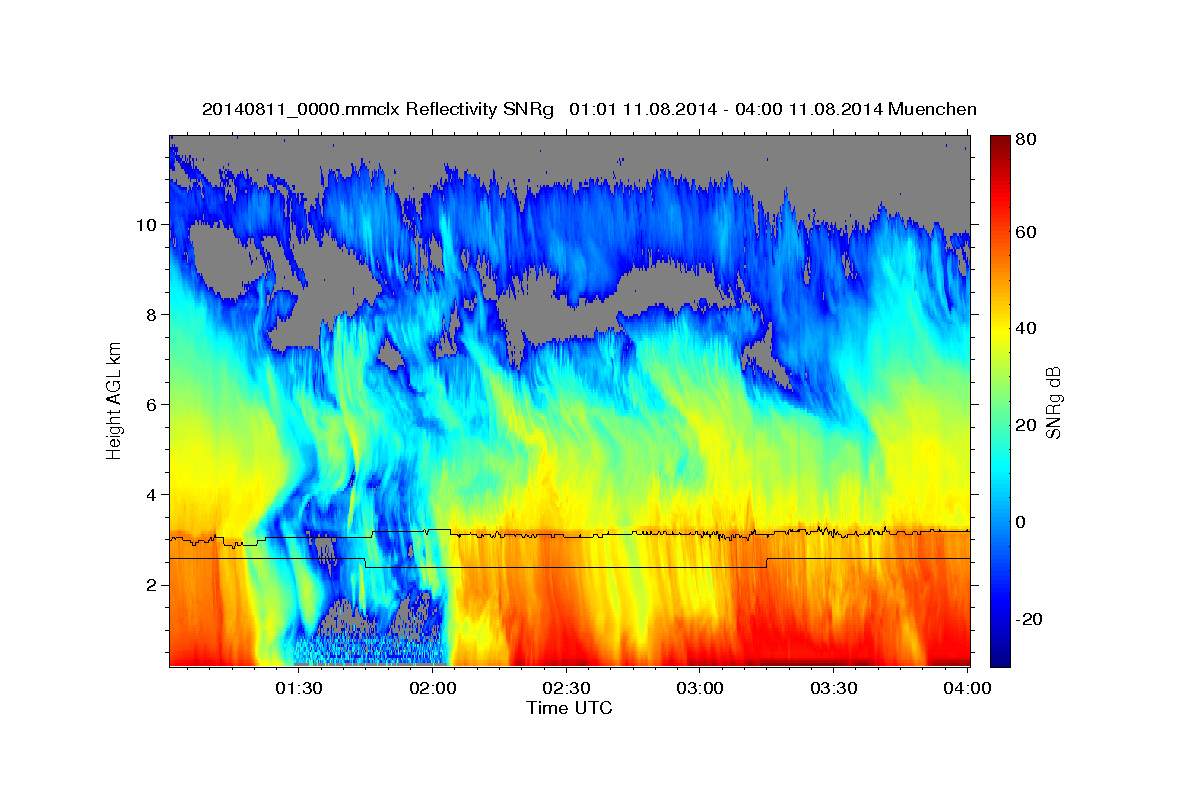
Task: Click the 'Time UTC' axis label
Action: (569, 708)
